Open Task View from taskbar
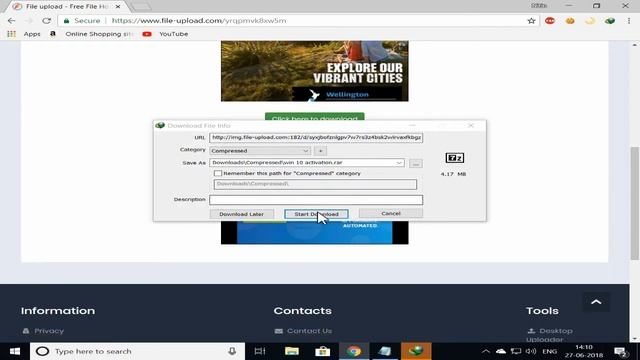The height and width of the screenshot is (360, 640). tap(260, 351)
